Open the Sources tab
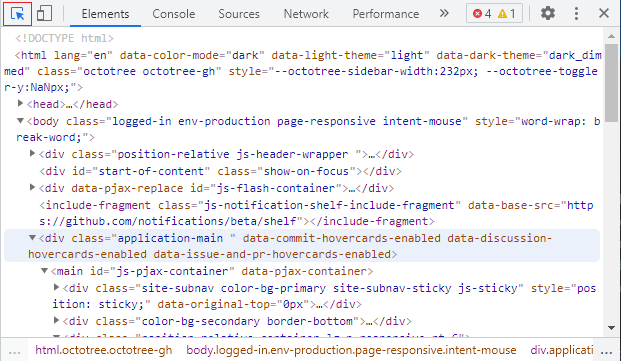Viewport: 621px width, 361px height. point(239,14)
